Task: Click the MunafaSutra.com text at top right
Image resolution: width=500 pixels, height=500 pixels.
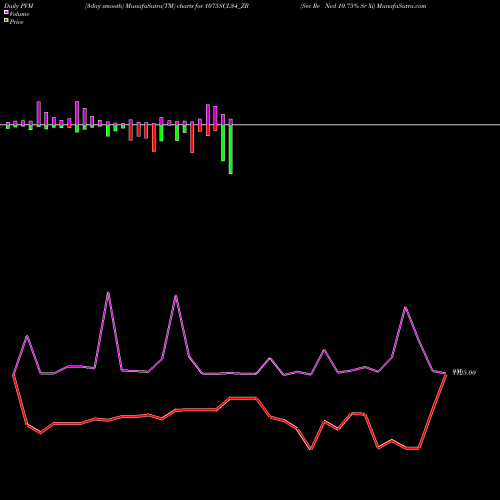Action: [x=401, y=6]
